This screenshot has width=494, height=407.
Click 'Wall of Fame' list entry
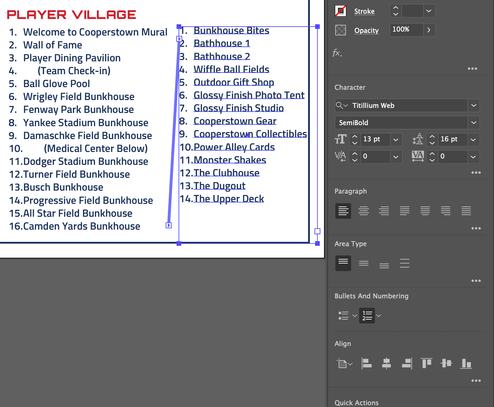coord(52,45)
